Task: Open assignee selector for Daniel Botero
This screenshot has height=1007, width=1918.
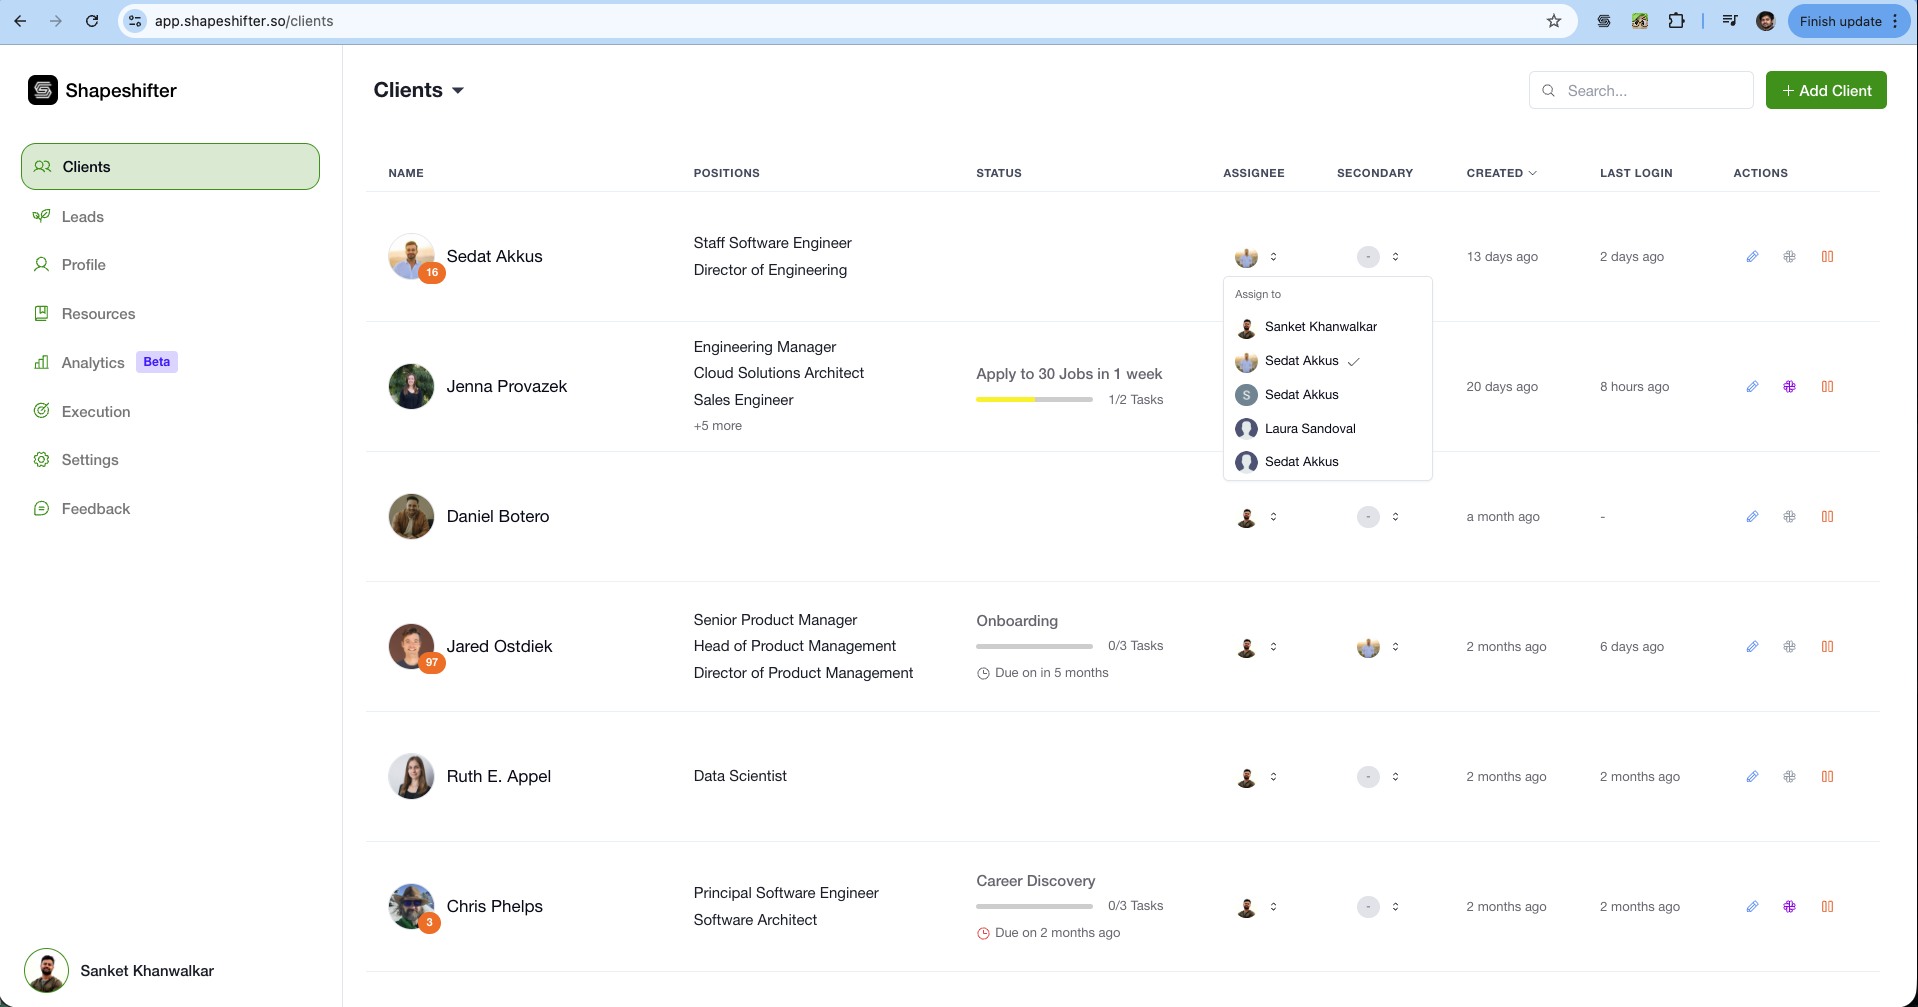Action: tap(1258, 517)
